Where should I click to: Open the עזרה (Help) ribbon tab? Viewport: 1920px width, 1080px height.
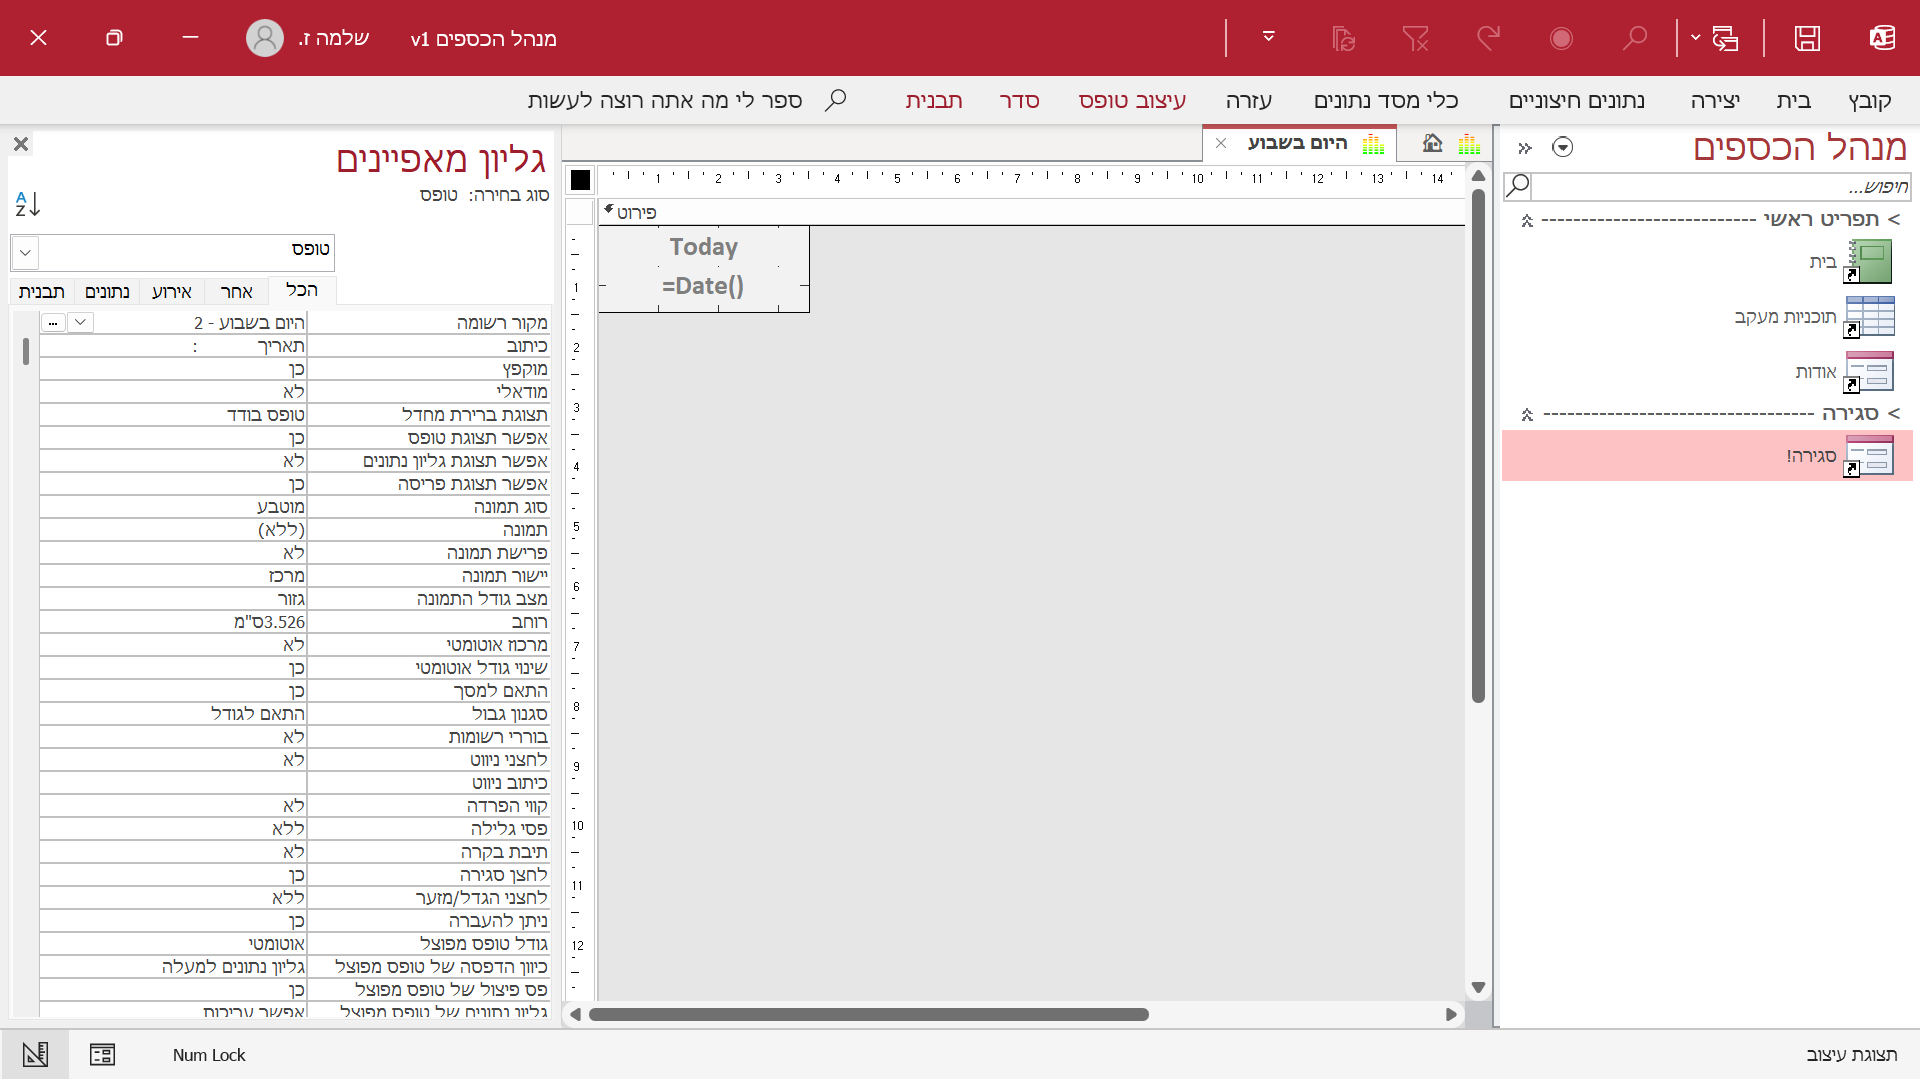point(1249,100)
